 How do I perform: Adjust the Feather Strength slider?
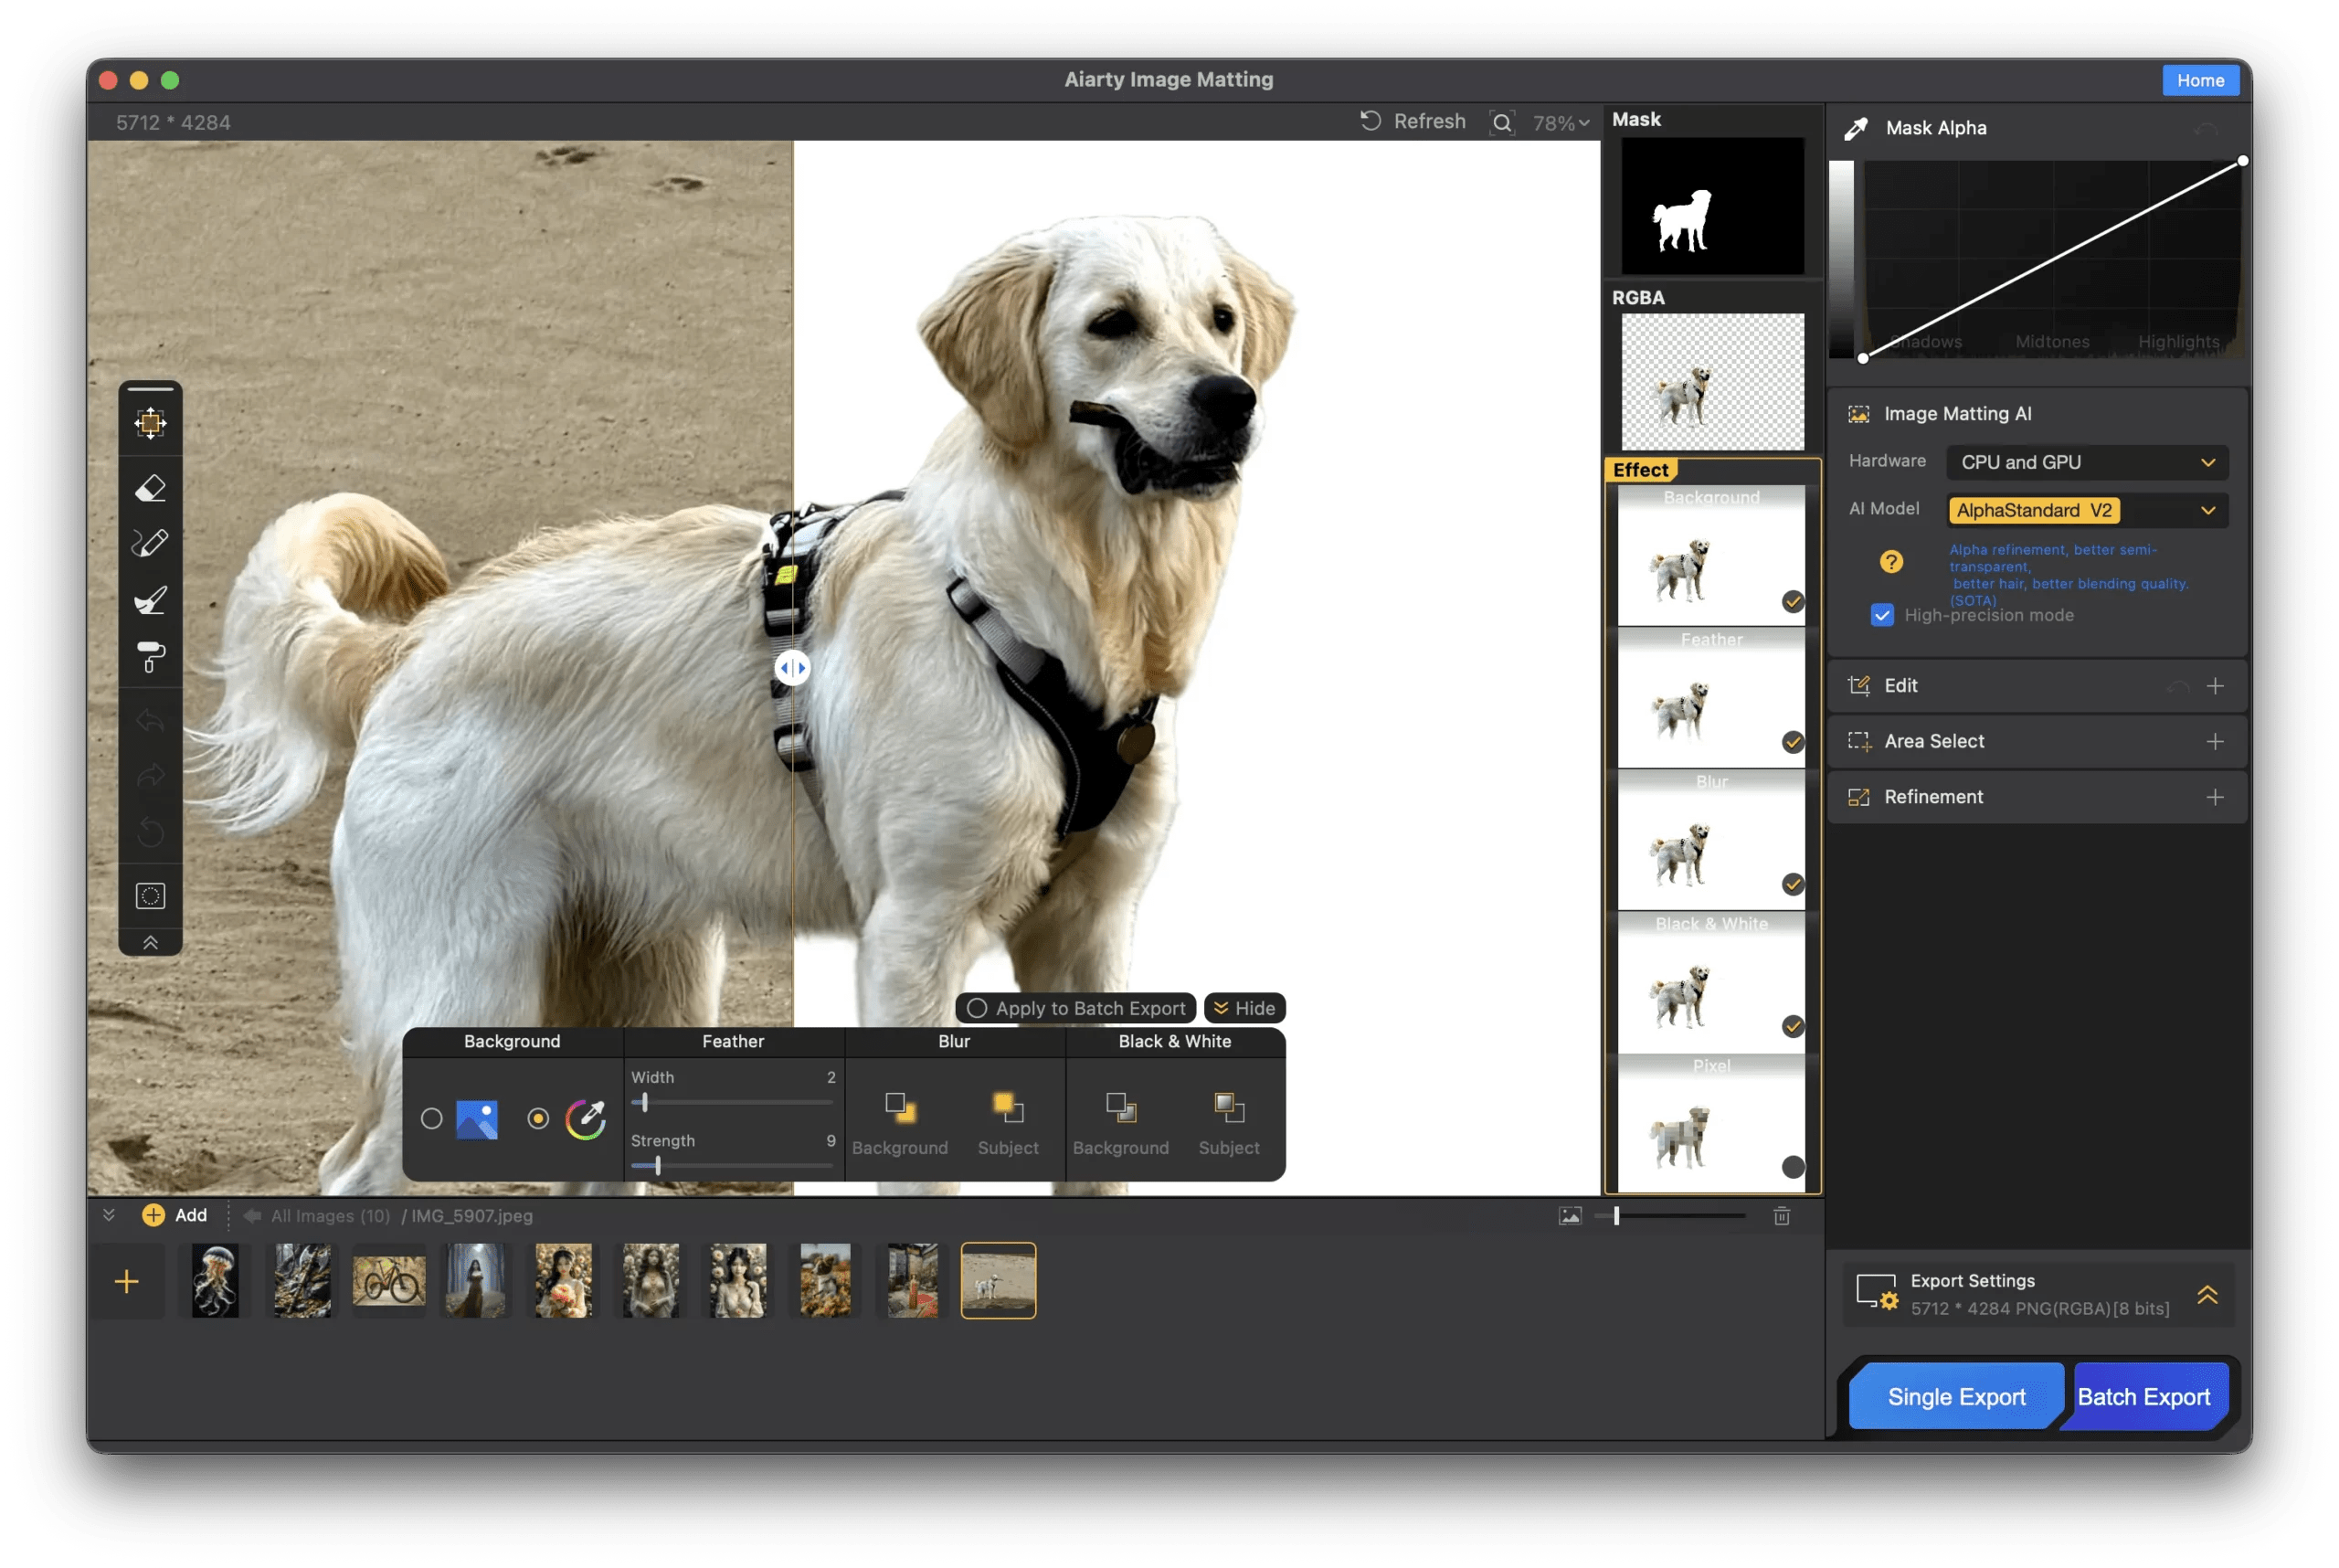pyautogui.click(x=658, y=1166)
